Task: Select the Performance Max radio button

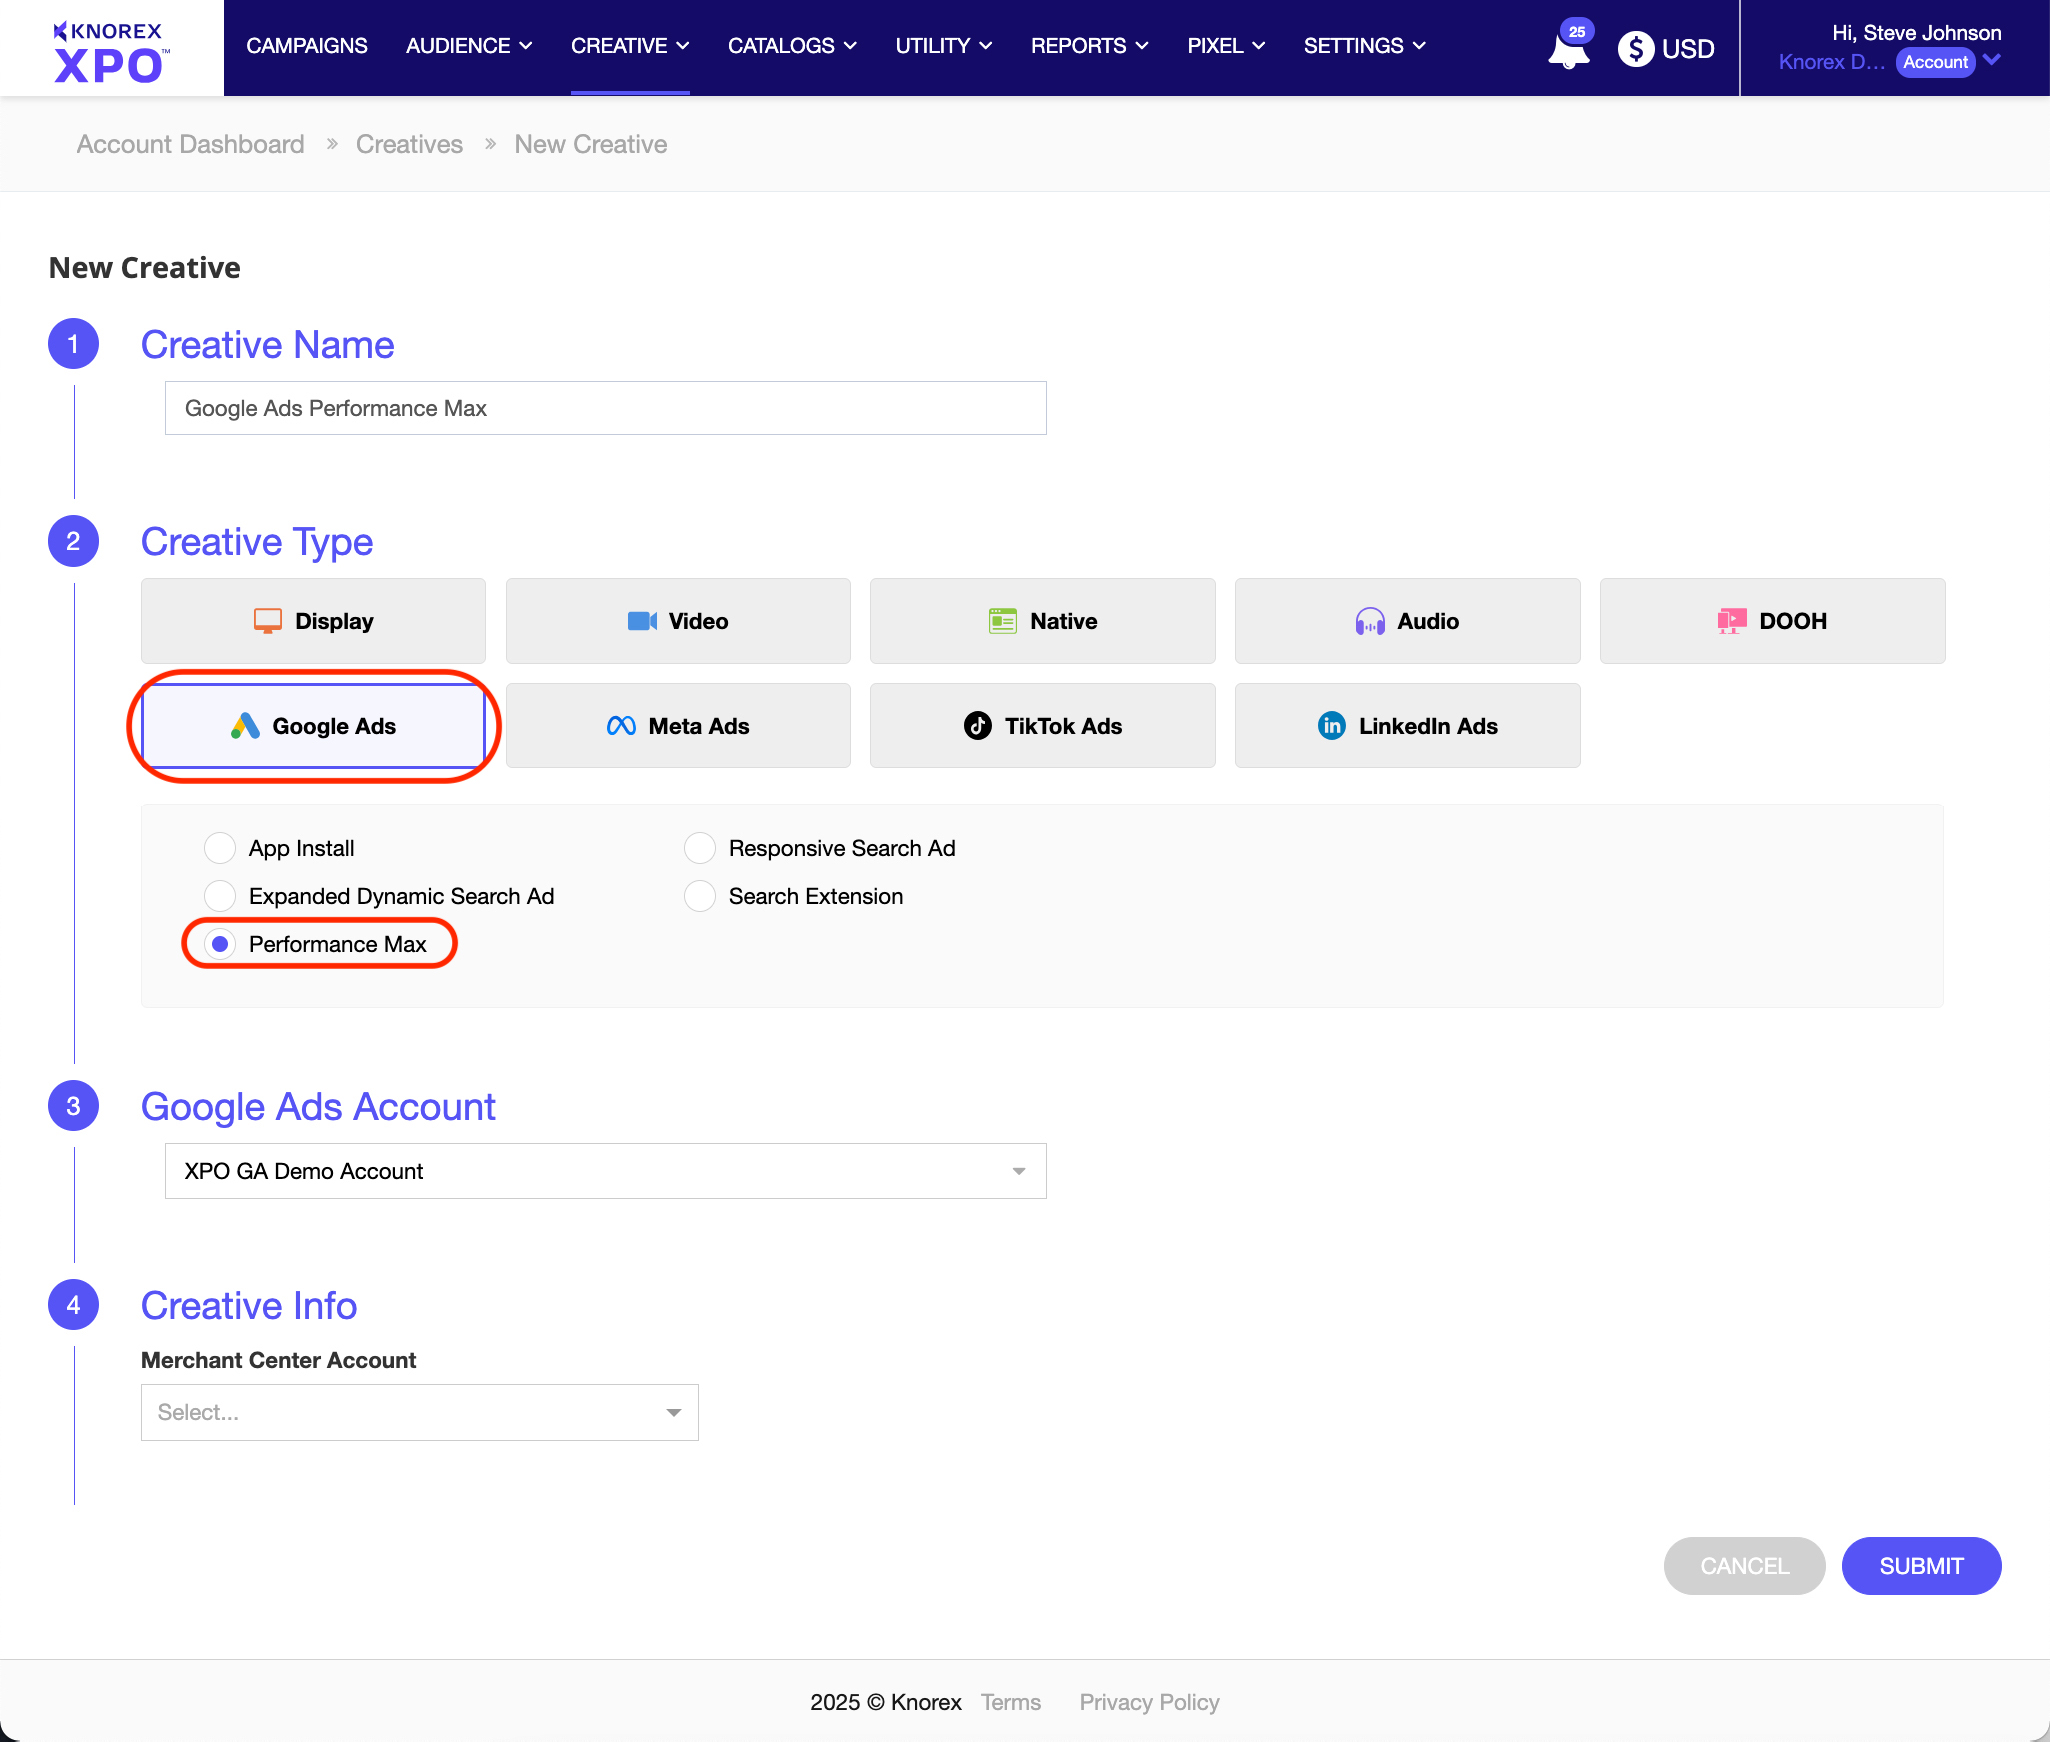Action: (x=220, y=943)
